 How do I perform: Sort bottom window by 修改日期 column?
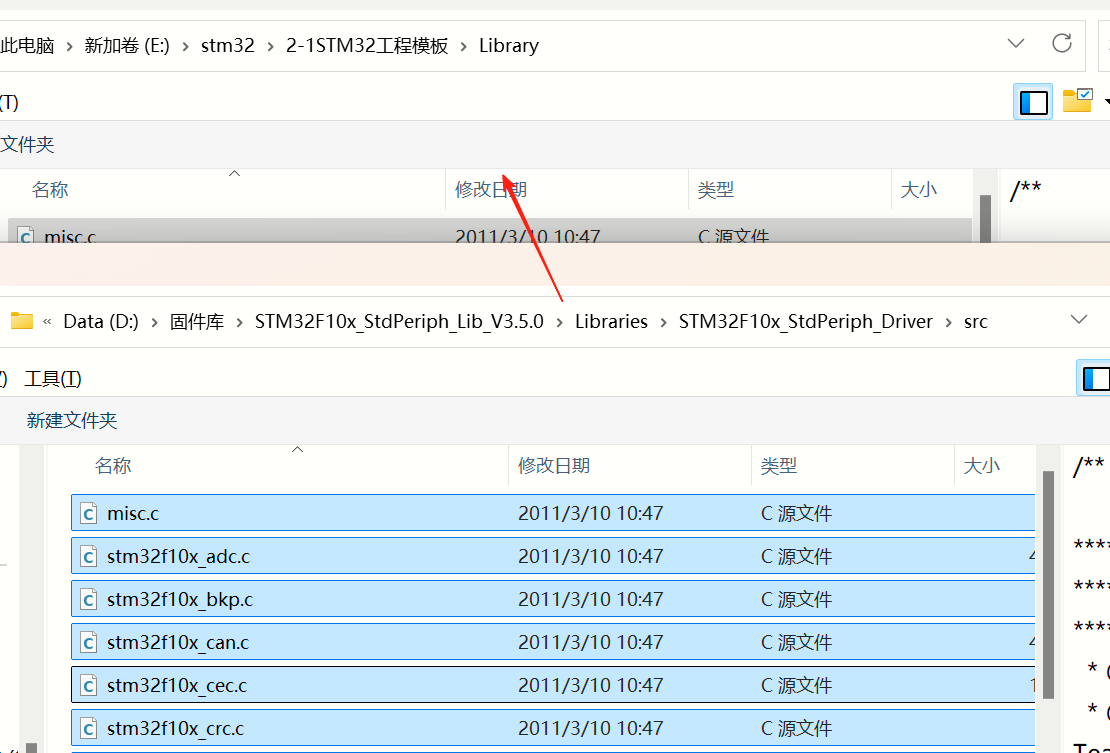click(x=554, y=466)
